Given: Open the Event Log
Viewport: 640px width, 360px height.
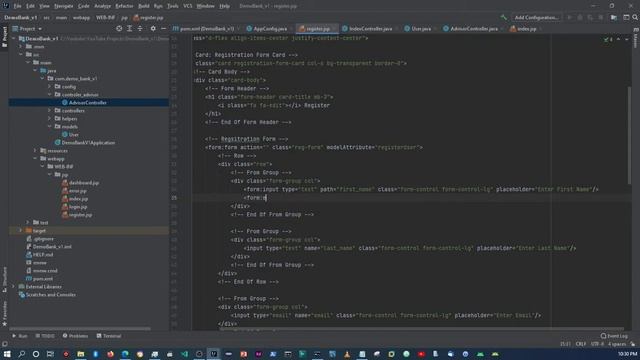Looking at the screenshot, I should 614,336.
